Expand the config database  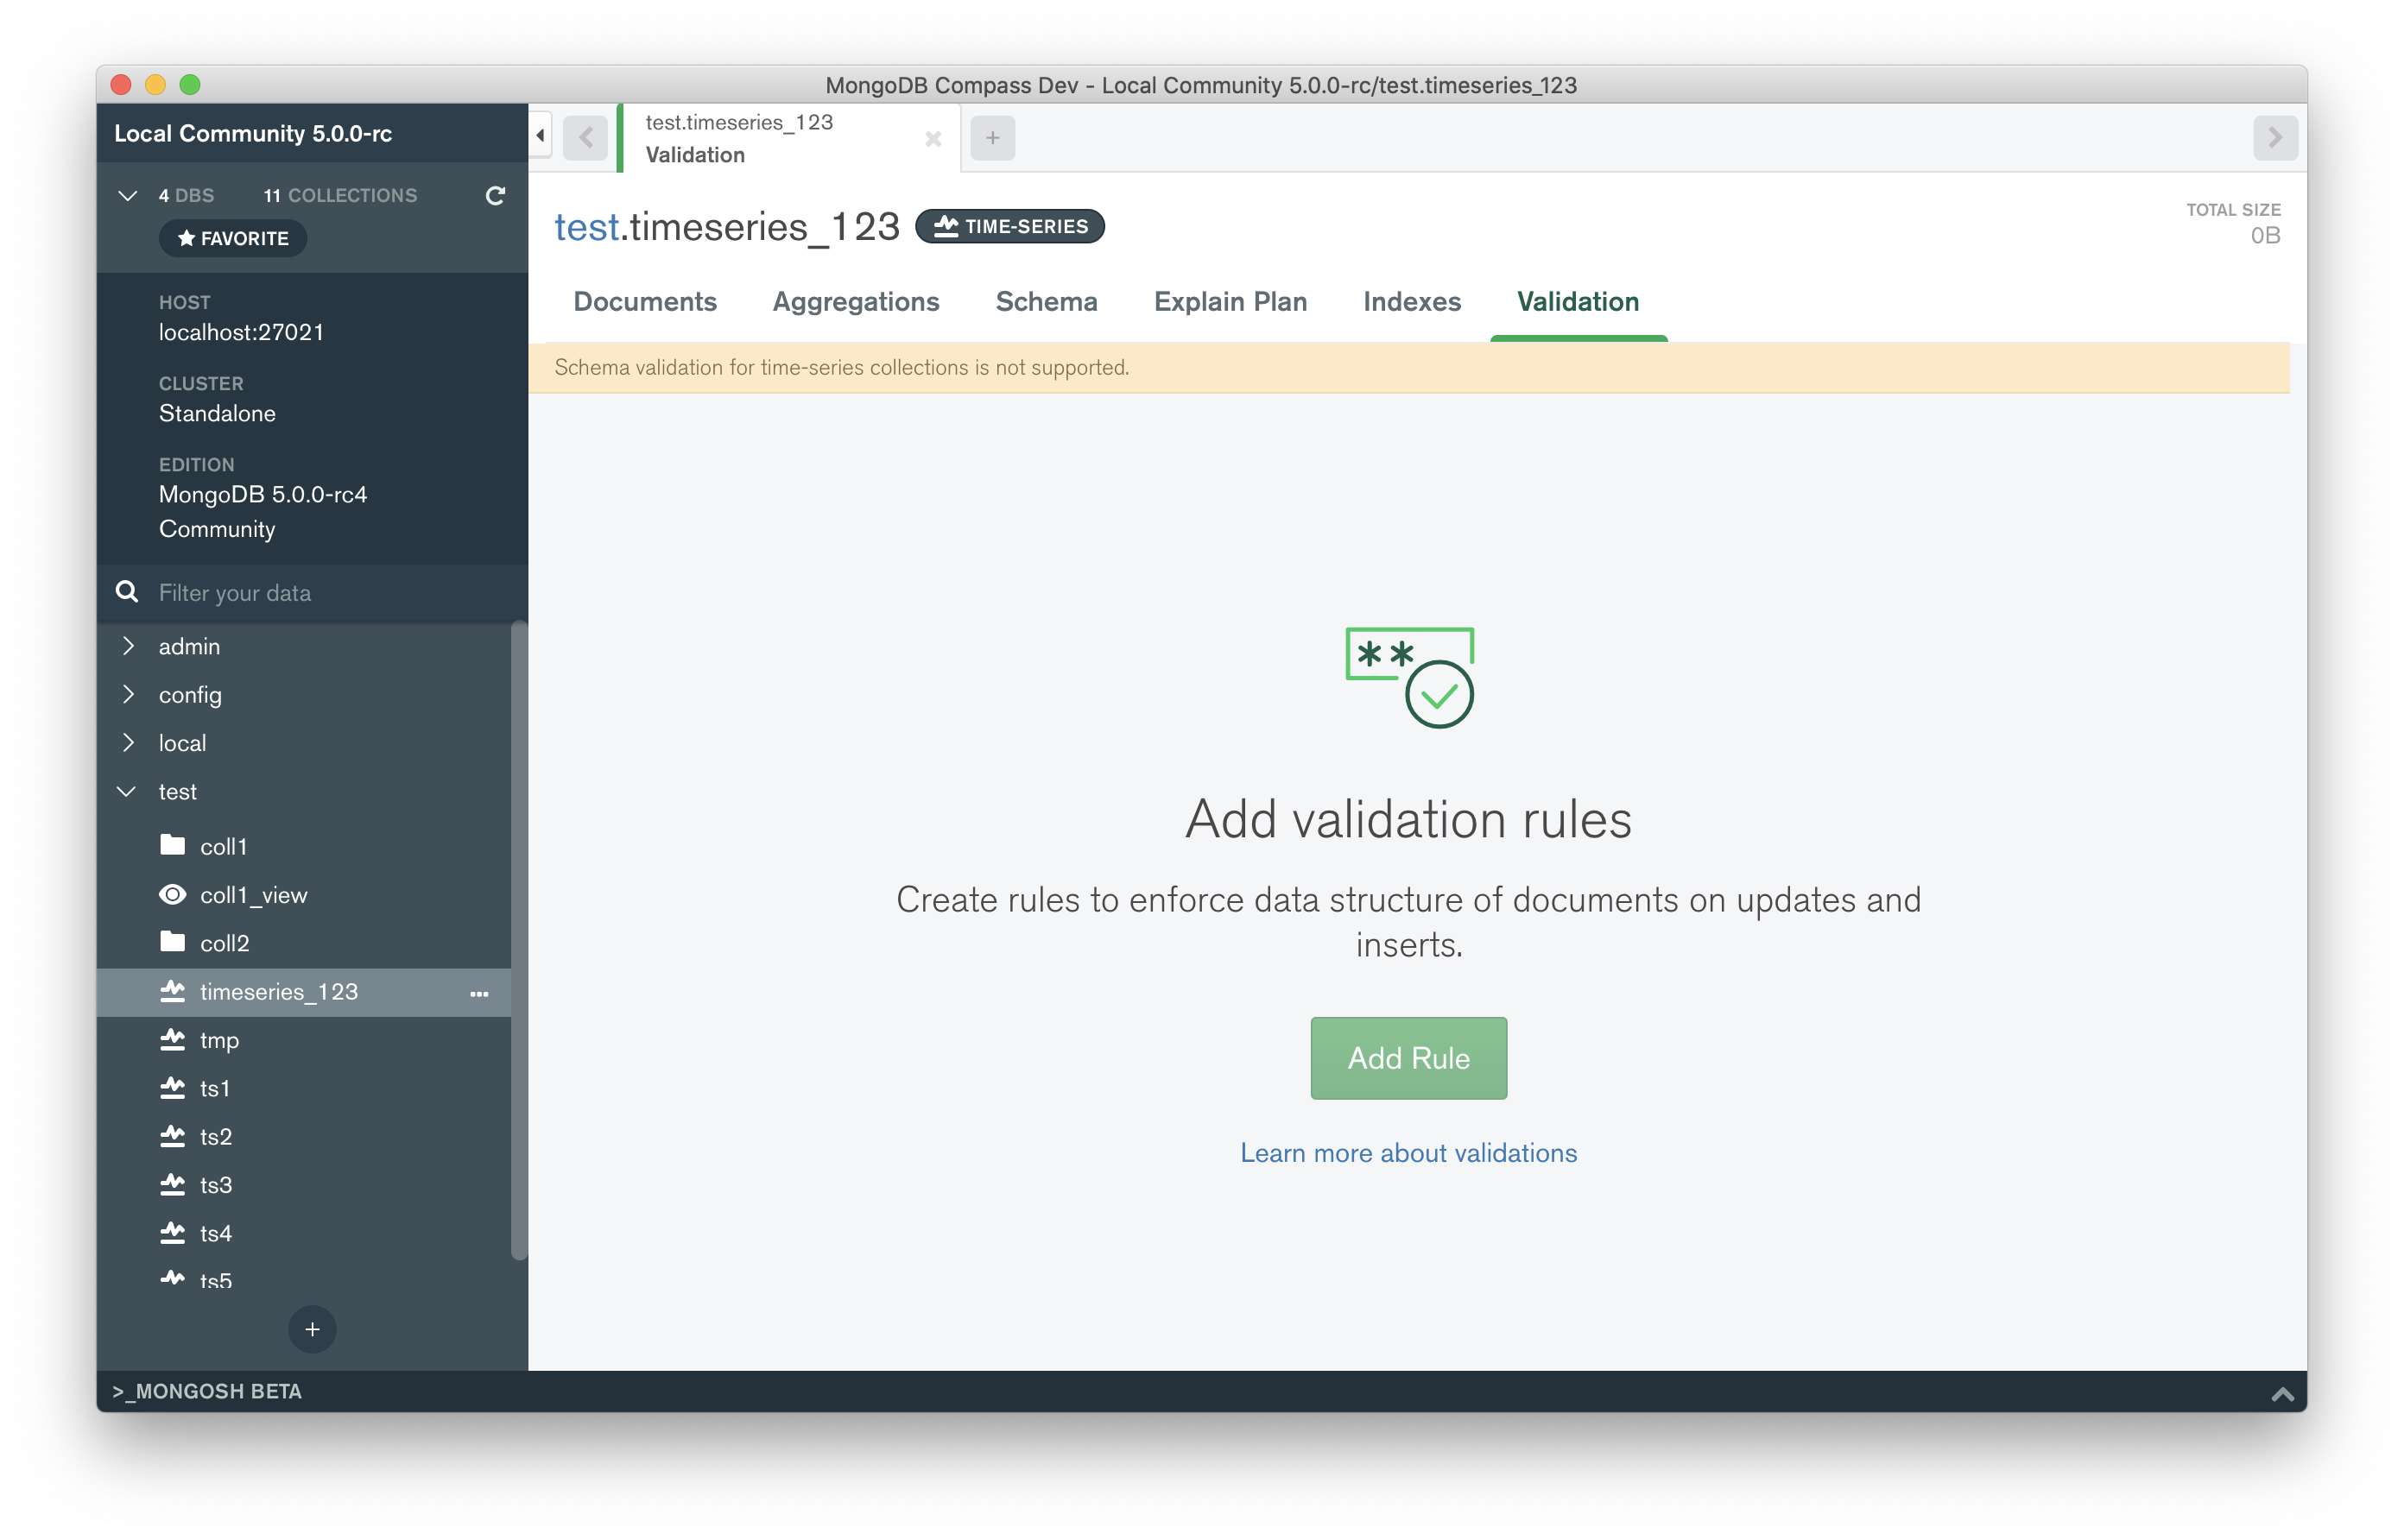[128, 694]
